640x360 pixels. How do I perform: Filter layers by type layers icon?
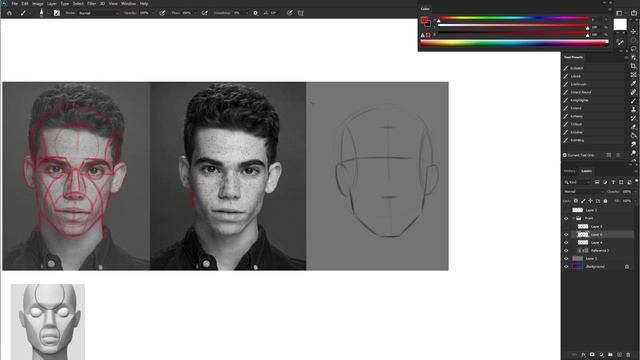click(613, 182)
